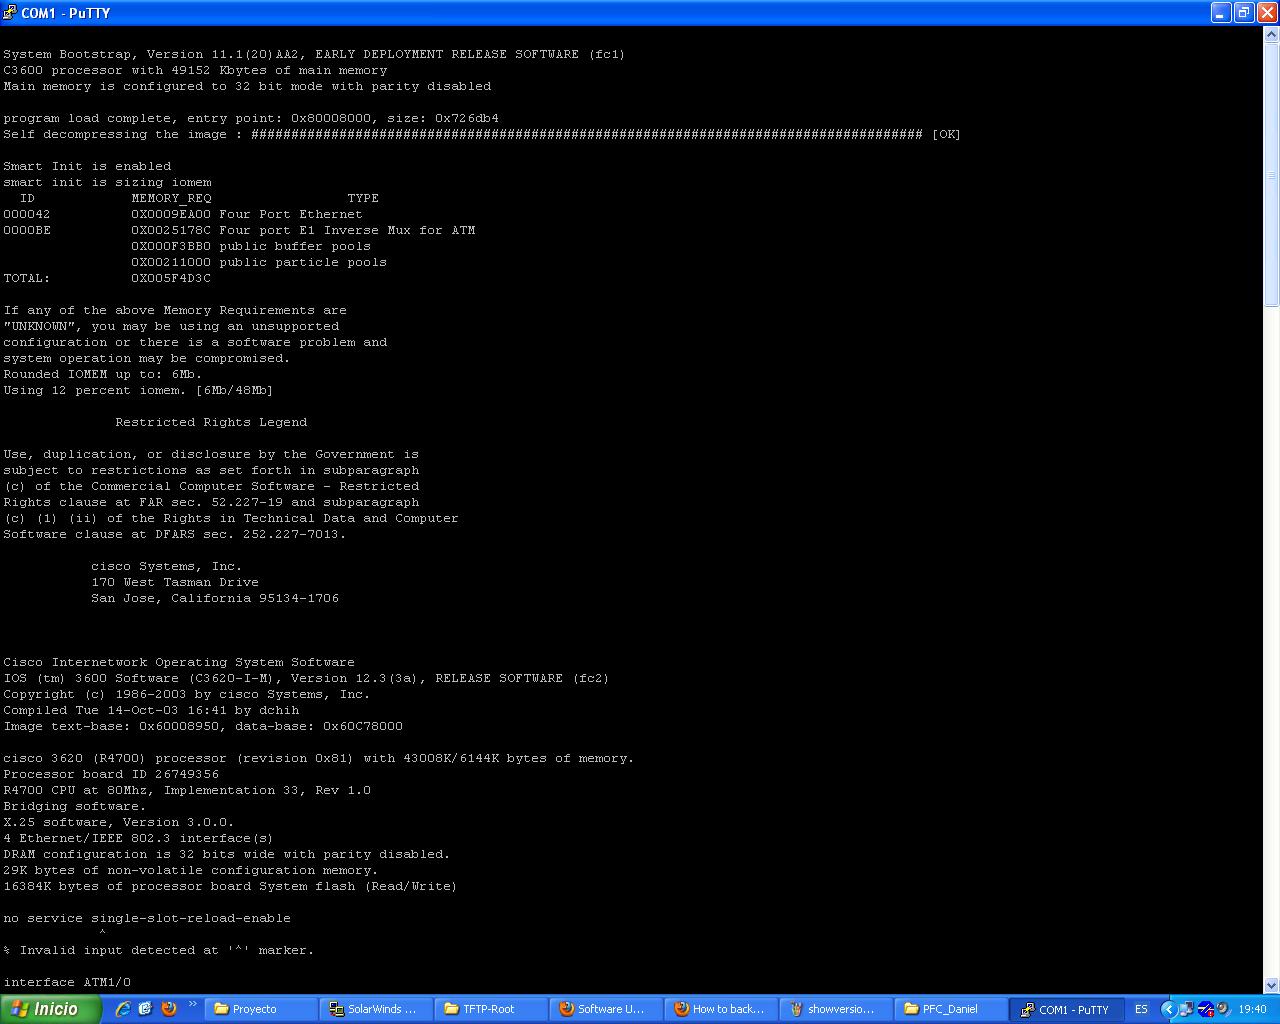Open the Inicio start menu
The image size is (1280, 1024).
50,1009
